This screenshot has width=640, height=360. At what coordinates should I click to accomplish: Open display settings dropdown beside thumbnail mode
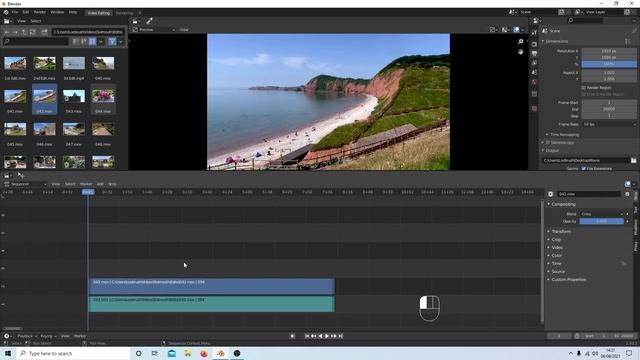click(x=101, y=41)
